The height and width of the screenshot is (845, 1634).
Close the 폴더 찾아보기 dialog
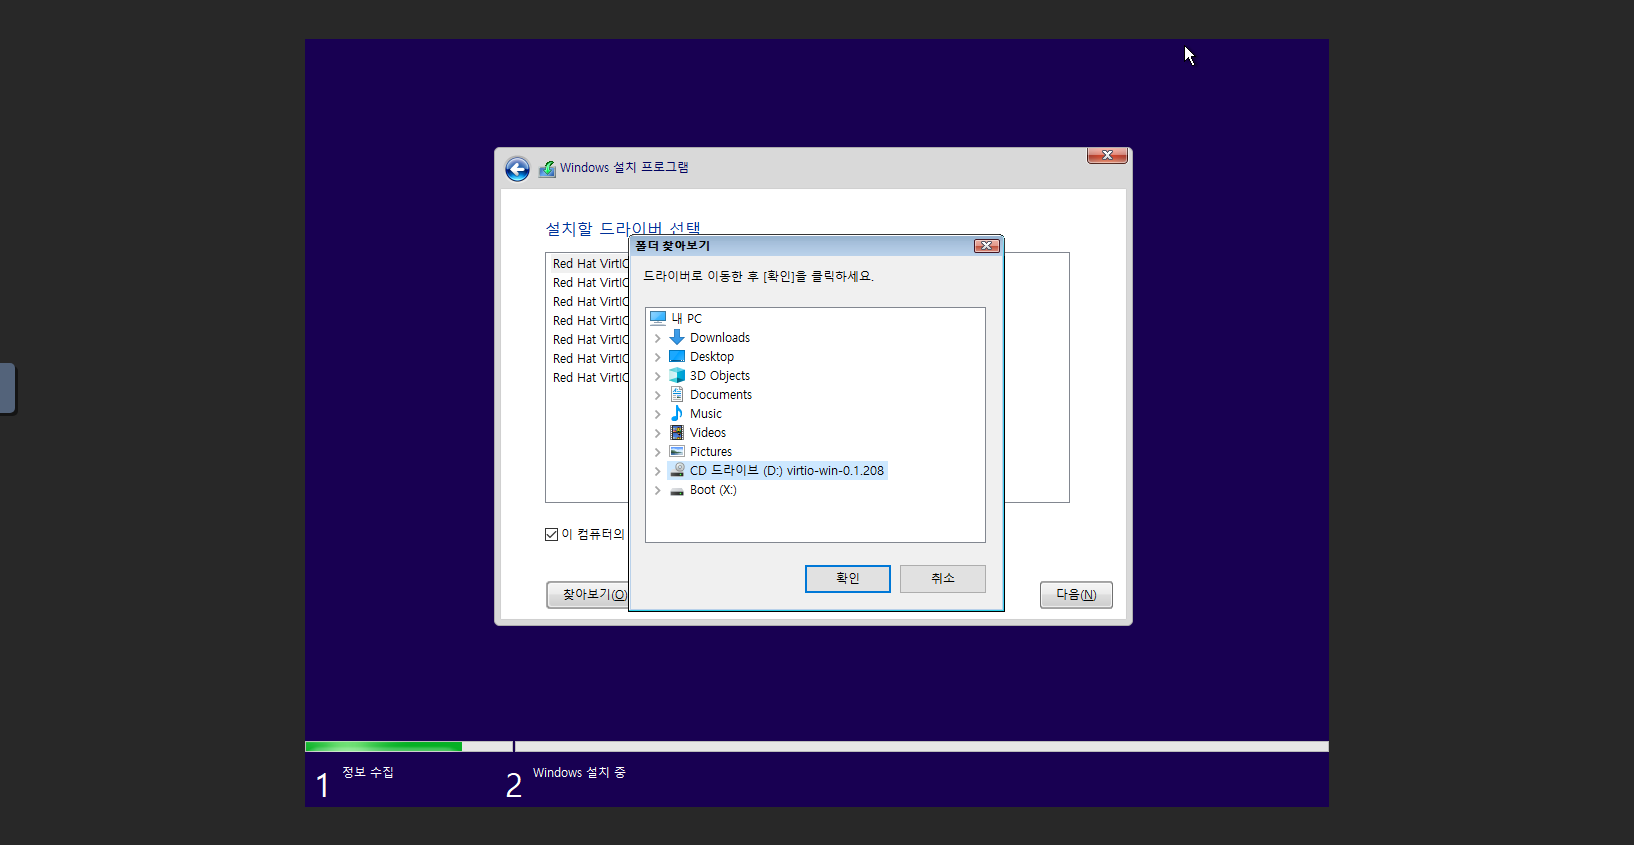pyautogui.click(x=986, y=246)
